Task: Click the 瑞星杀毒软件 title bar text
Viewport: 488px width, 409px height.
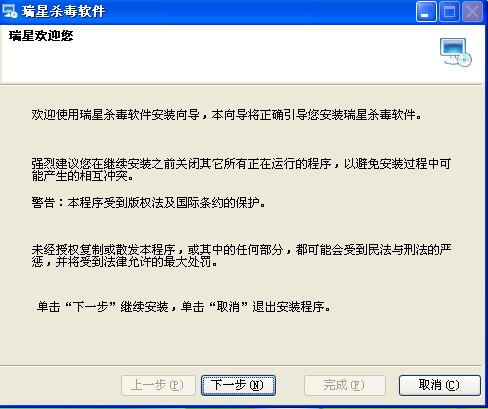Action: tap(63, 12)
